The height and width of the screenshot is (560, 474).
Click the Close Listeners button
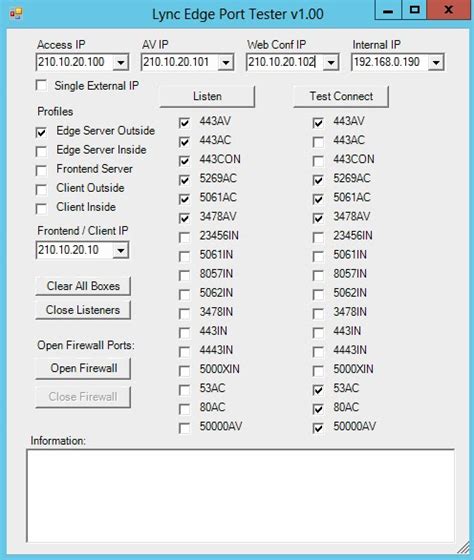click(x=83, y=310)
